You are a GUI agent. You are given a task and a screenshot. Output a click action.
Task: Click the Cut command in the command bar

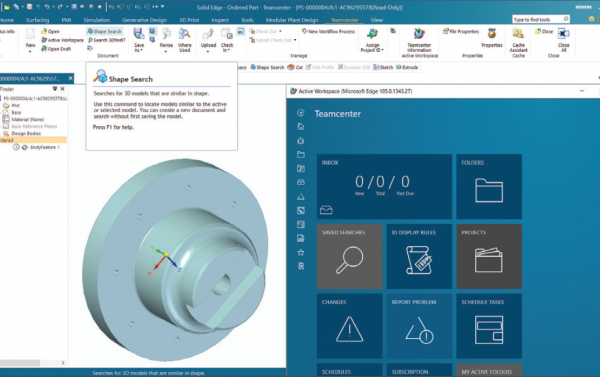tap(295, 67)
